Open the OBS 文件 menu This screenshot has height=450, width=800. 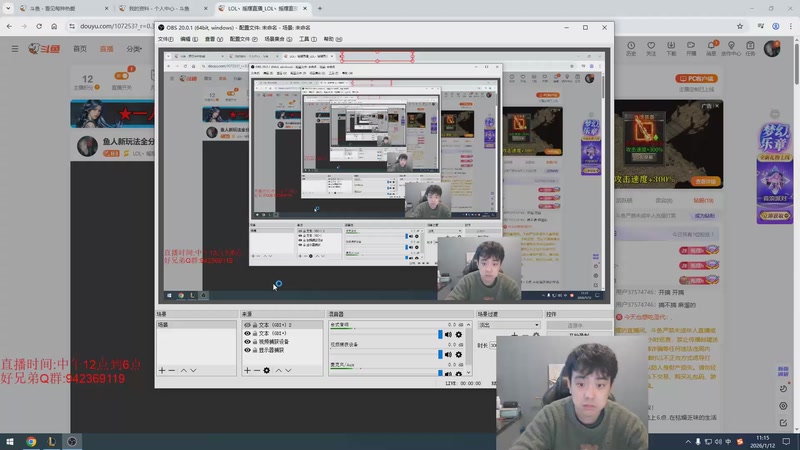(x=165, y=39)
